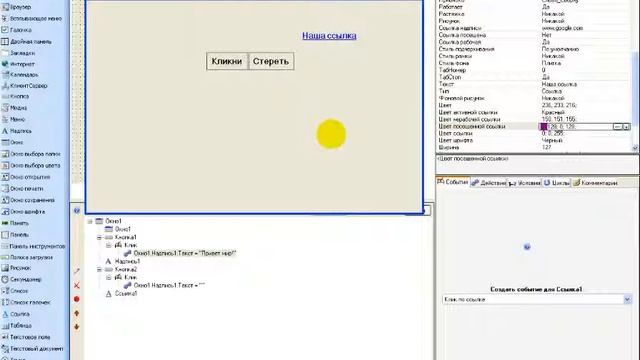Open the Клик по ссылке event dropdown

click(627, 300)
